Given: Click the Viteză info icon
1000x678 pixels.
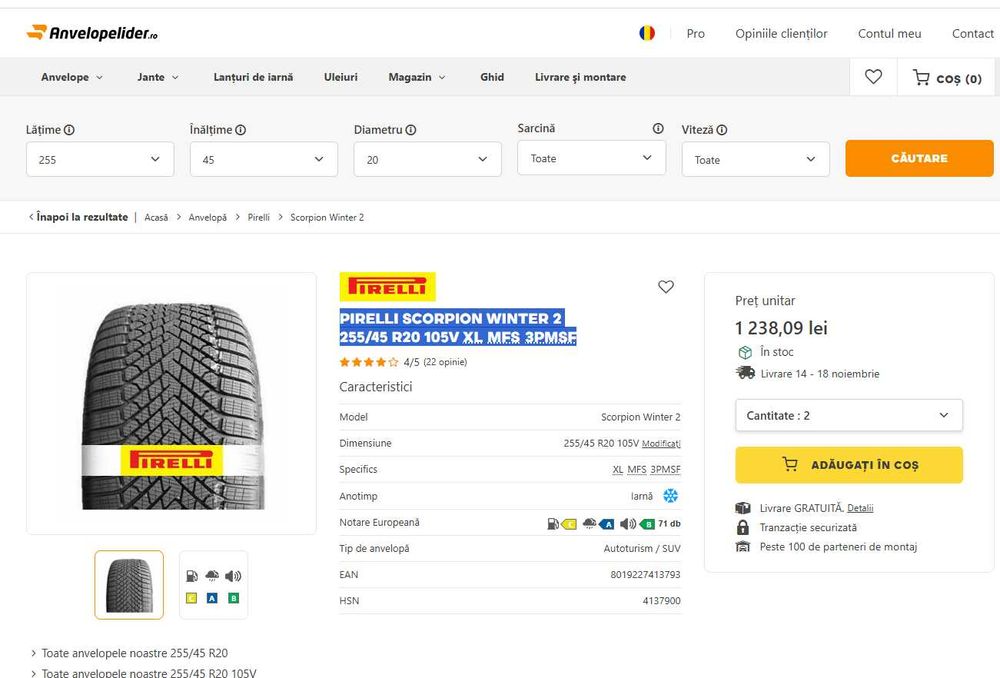Looking at the screenshot, I should (x=722, y=130).
